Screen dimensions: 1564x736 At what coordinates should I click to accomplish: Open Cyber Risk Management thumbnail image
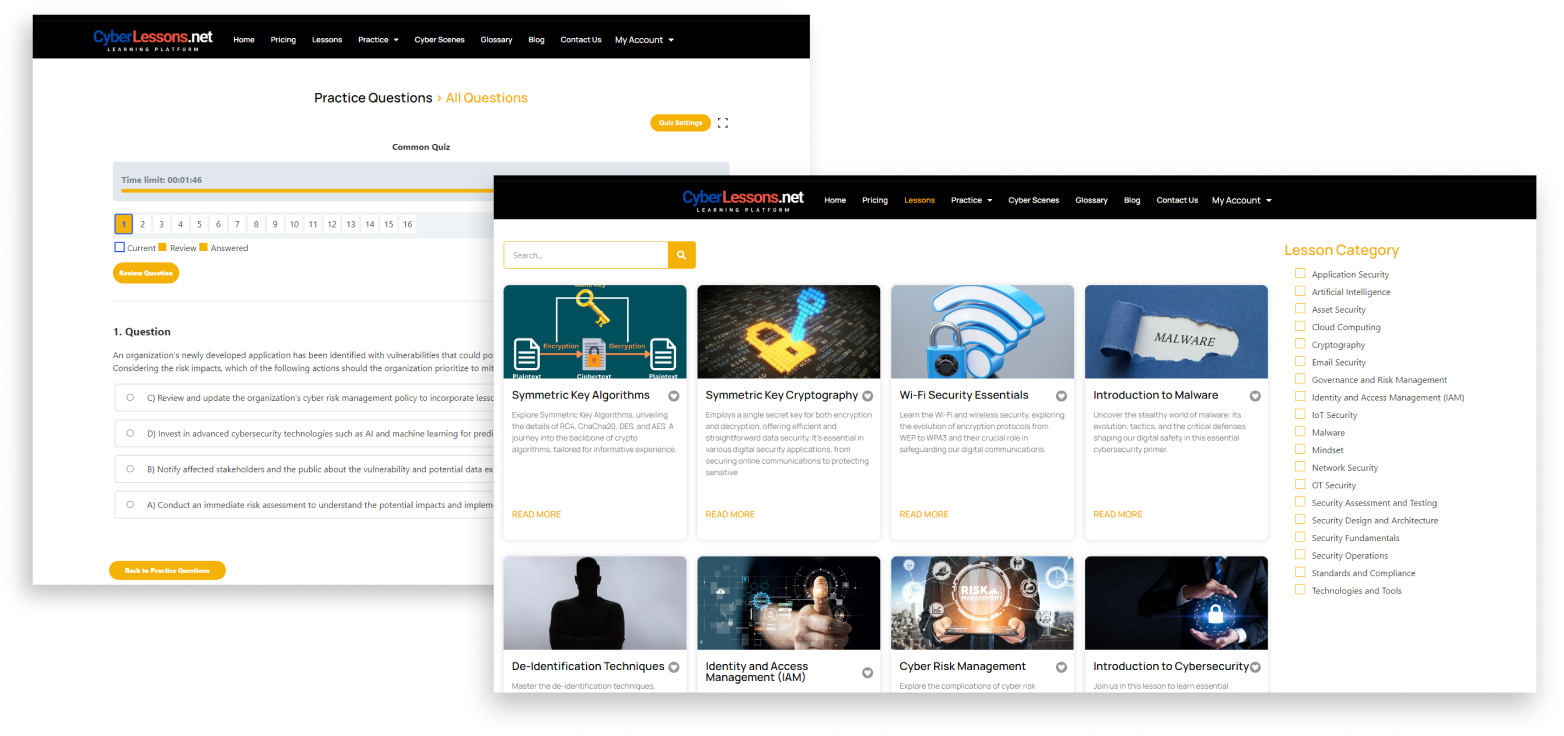982,603
